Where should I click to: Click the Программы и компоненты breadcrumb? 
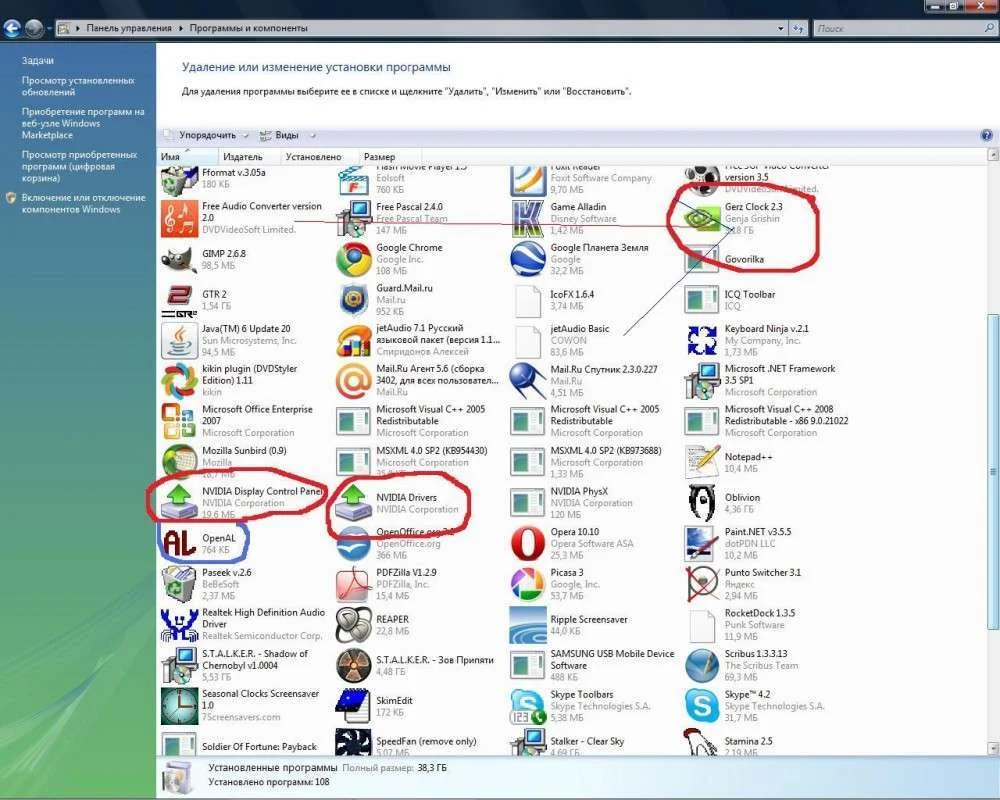coord(248,28)
